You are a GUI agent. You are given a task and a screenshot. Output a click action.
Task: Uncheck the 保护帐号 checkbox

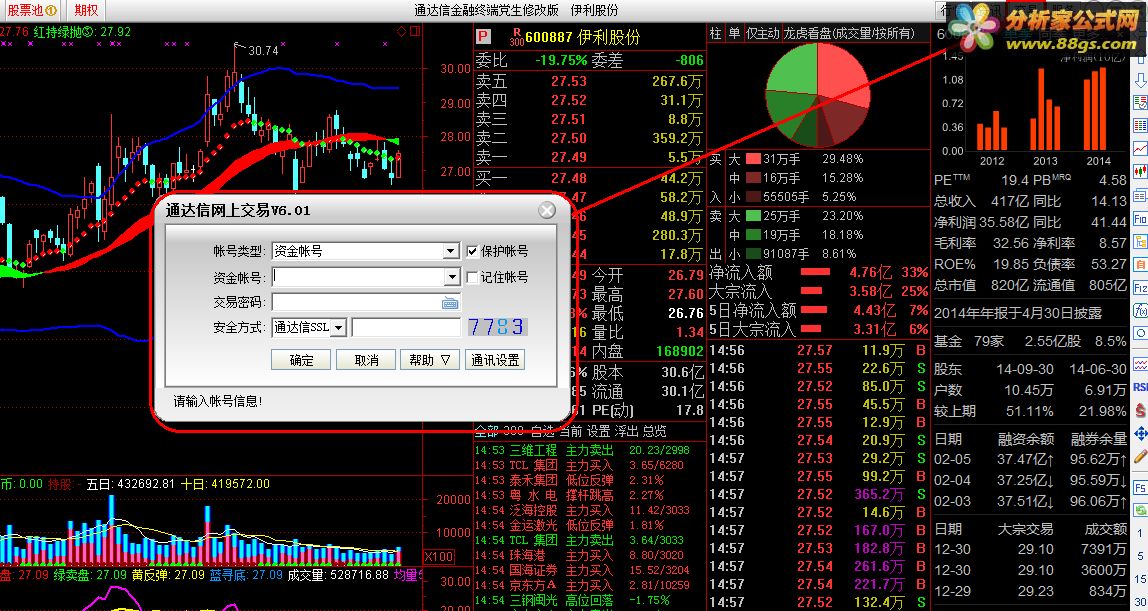(x=472, y=251)
